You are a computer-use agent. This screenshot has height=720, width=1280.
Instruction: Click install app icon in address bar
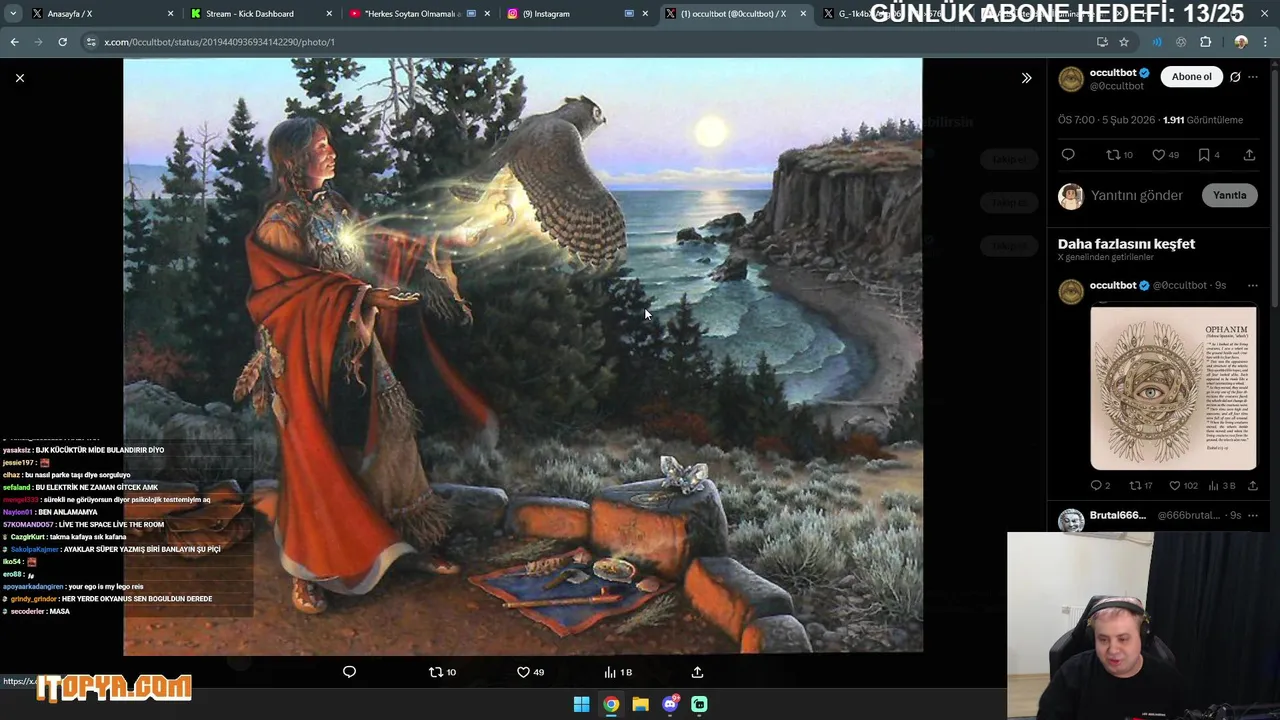pyautogui.click(x=1102, y=42)
